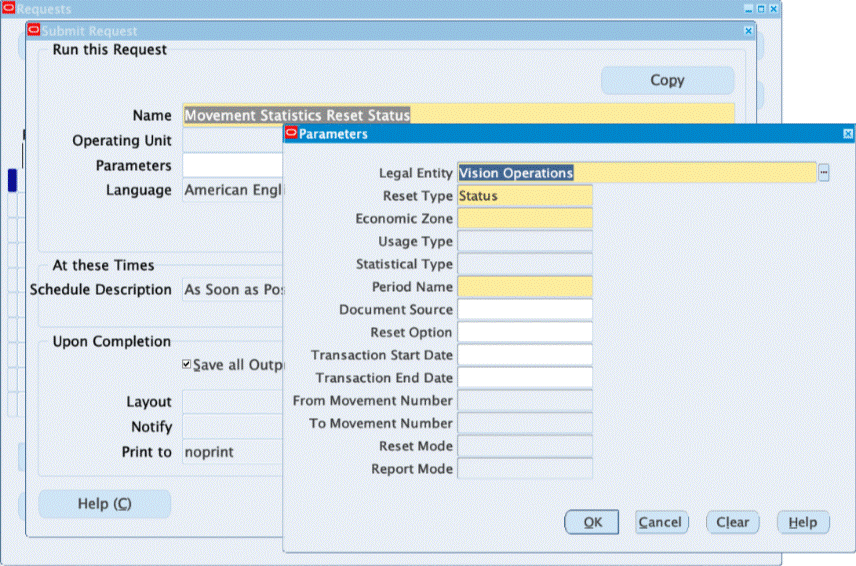
Task: Click the 'At these Times' group label
Action: click(x=103, y=265)
